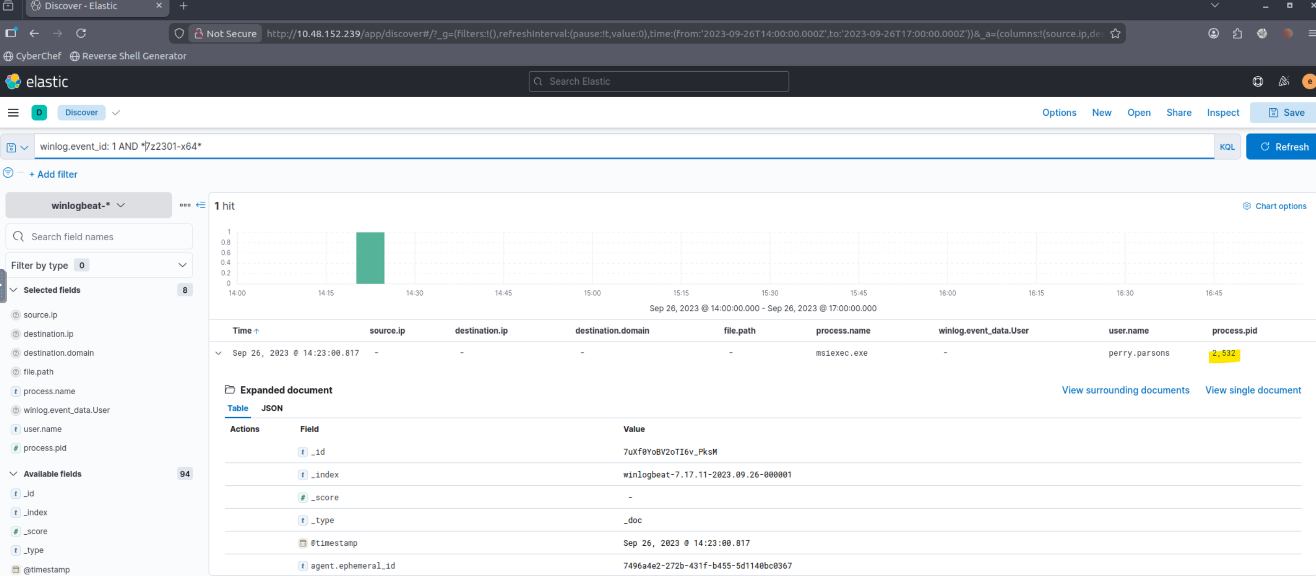Viewport: 1316px width, 576px height.
Task: Collapse the Selected fields section
Action: click(13, 290)
